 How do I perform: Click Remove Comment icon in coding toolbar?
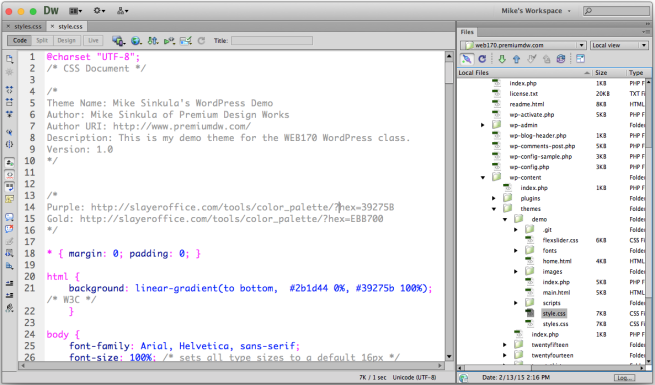[x=9, y=229]
